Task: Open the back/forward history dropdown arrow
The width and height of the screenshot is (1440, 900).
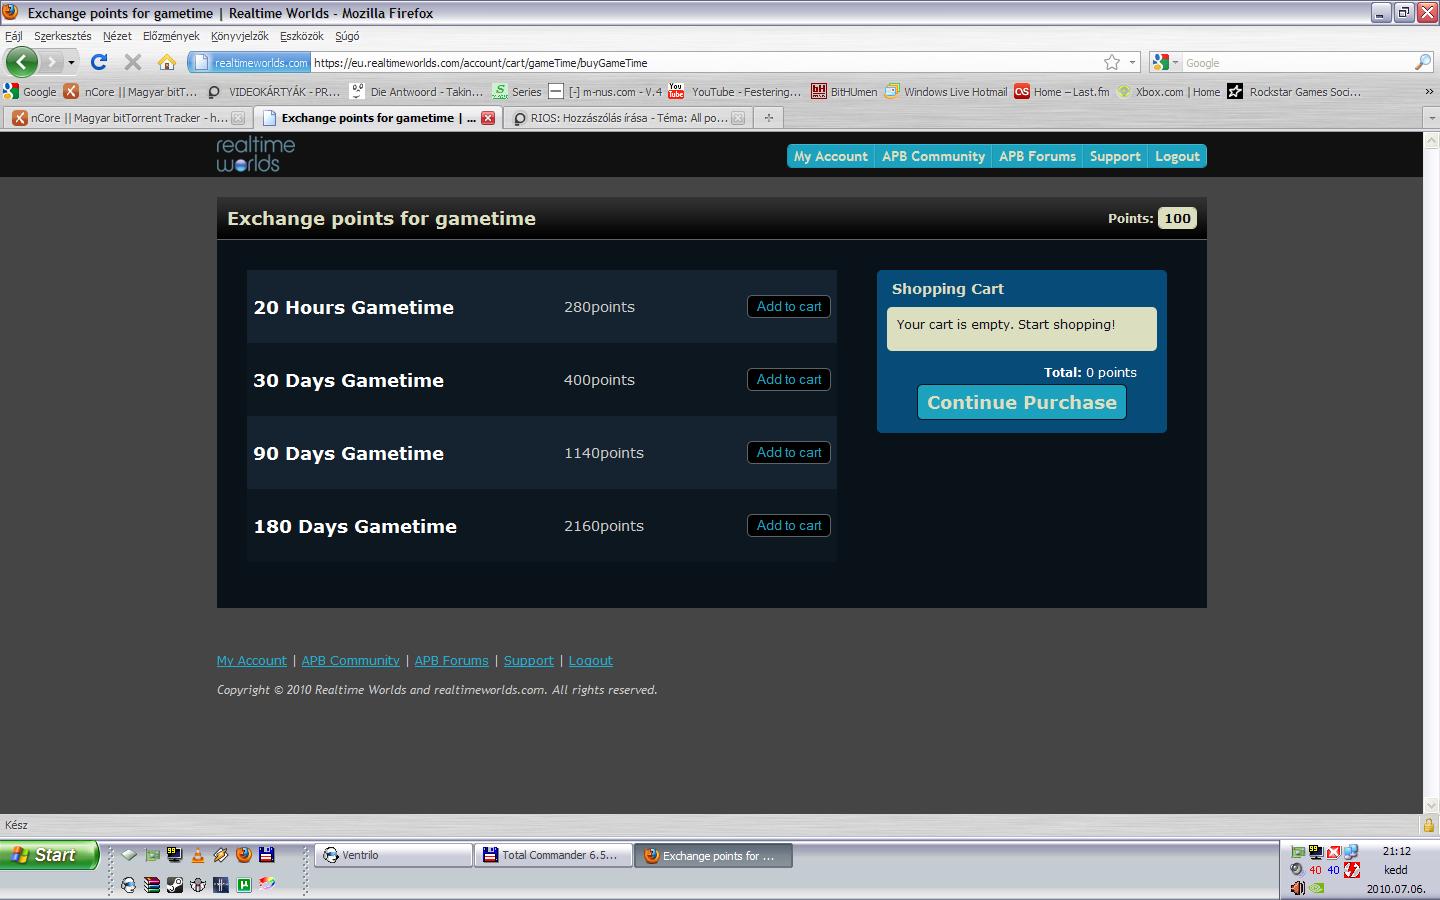Action: 71,62
